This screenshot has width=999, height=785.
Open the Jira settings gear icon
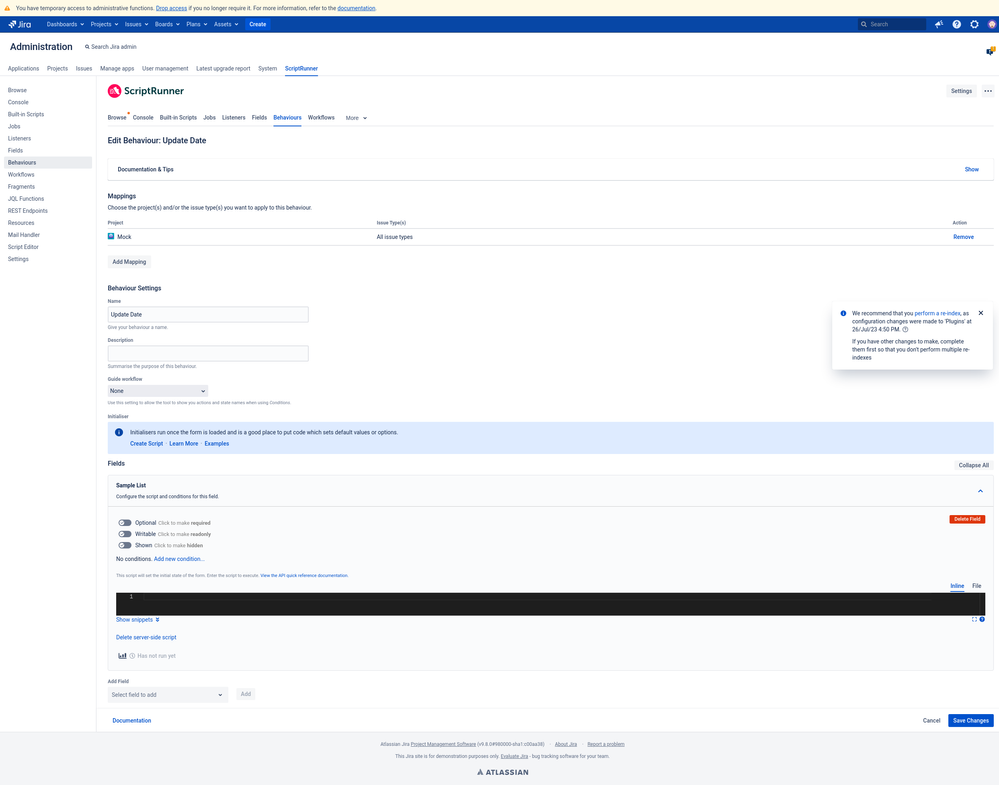(974, 24)
